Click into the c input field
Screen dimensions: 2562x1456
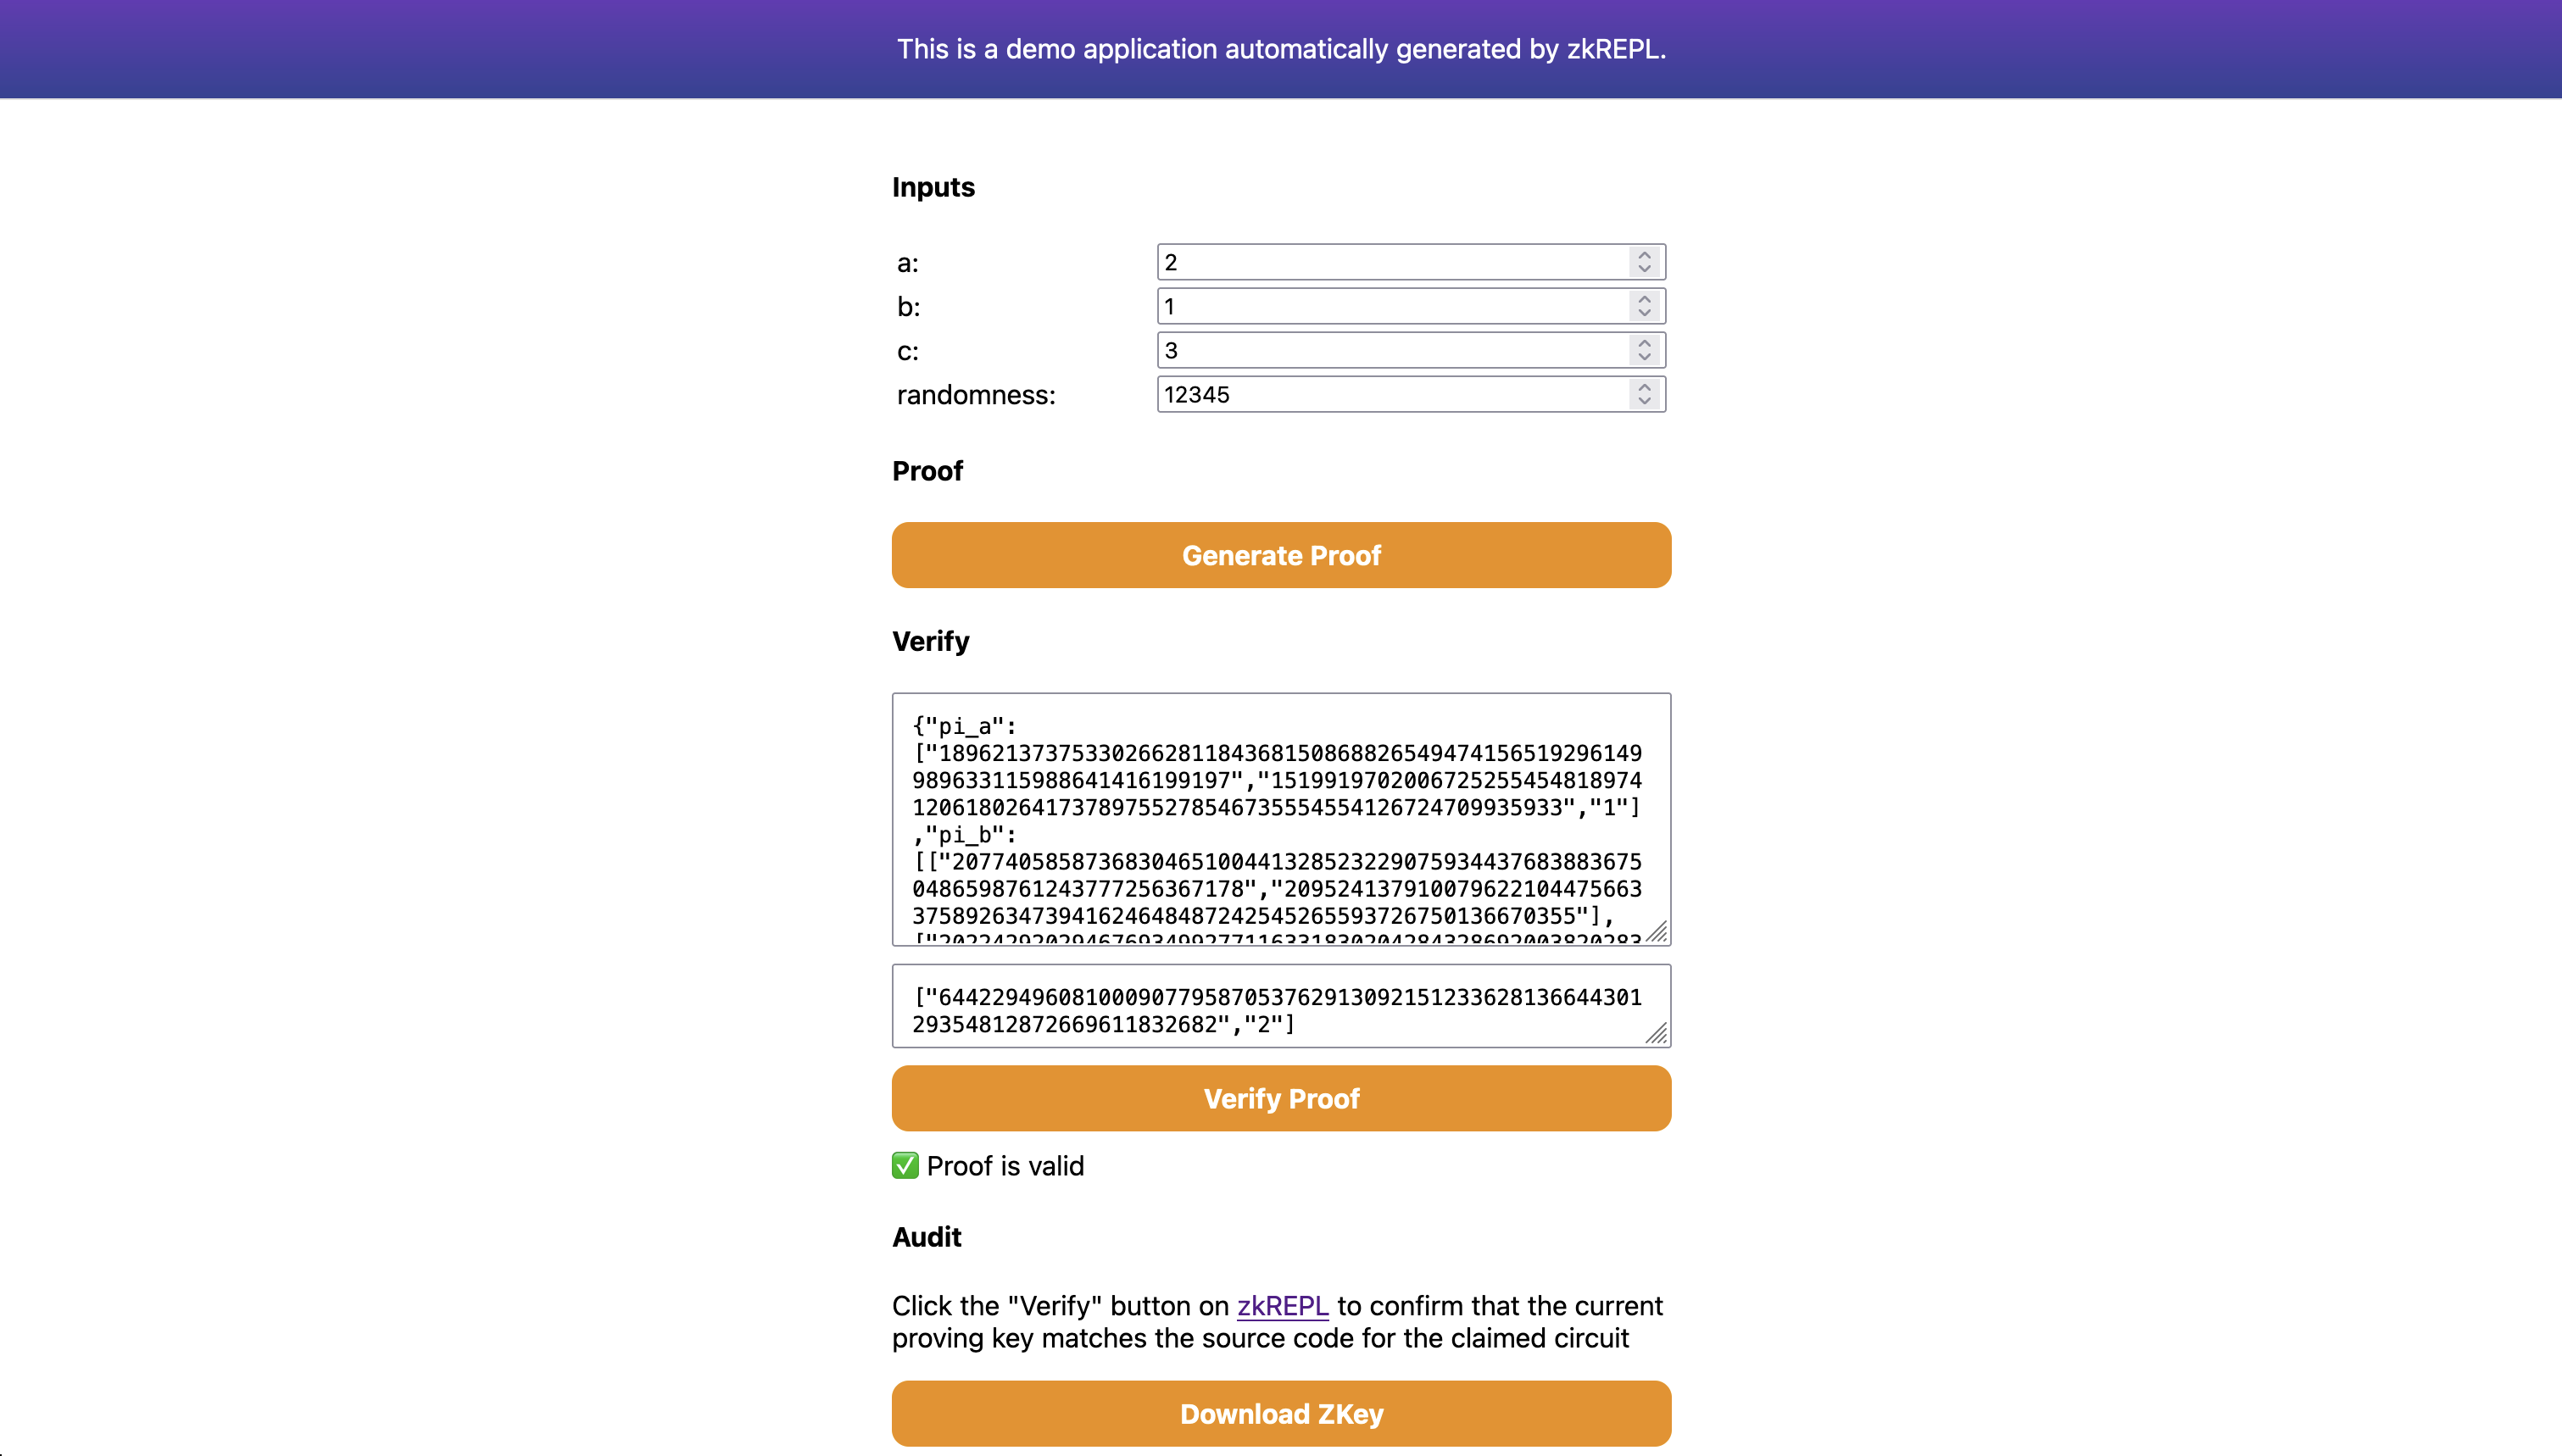(1390, 350)
